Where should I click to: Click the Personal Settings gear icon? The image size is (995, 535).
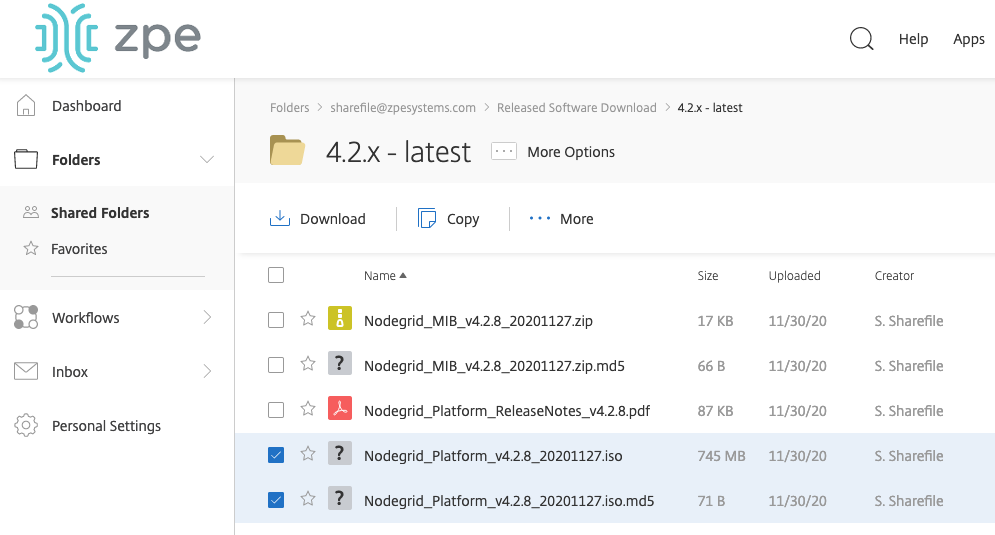26,425
